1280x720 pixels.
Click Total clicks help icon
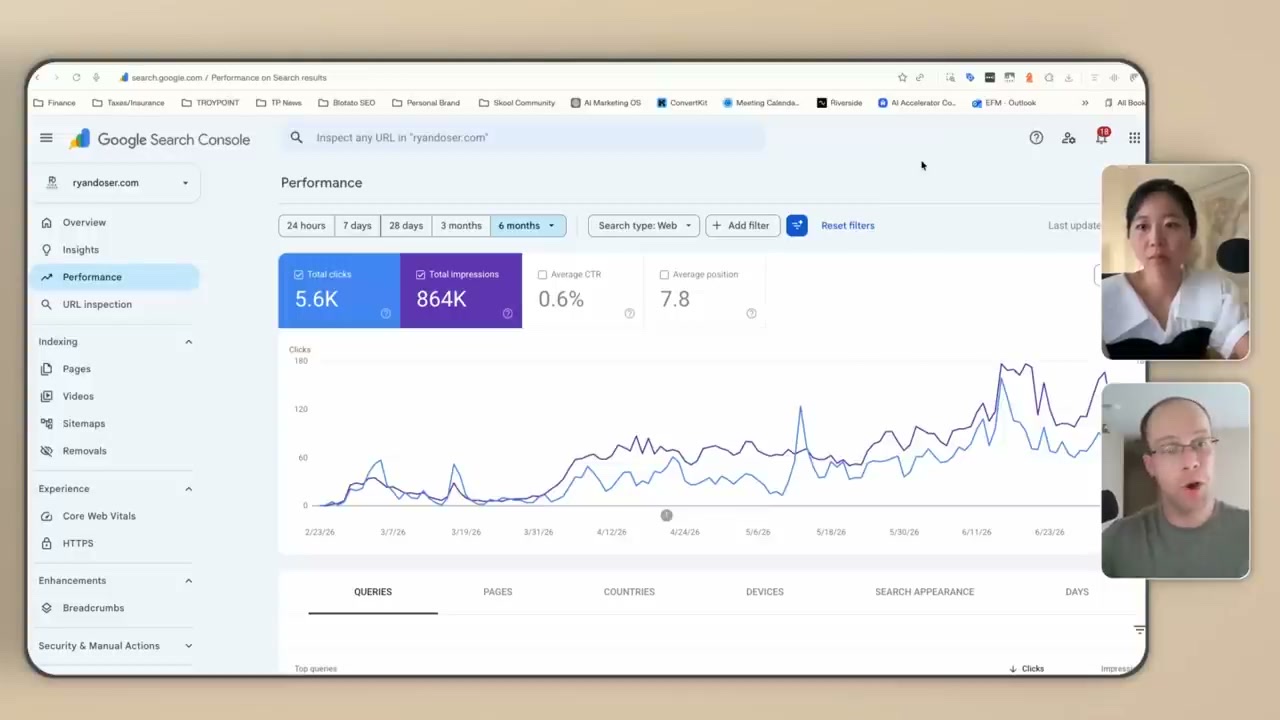click(385, 314)
